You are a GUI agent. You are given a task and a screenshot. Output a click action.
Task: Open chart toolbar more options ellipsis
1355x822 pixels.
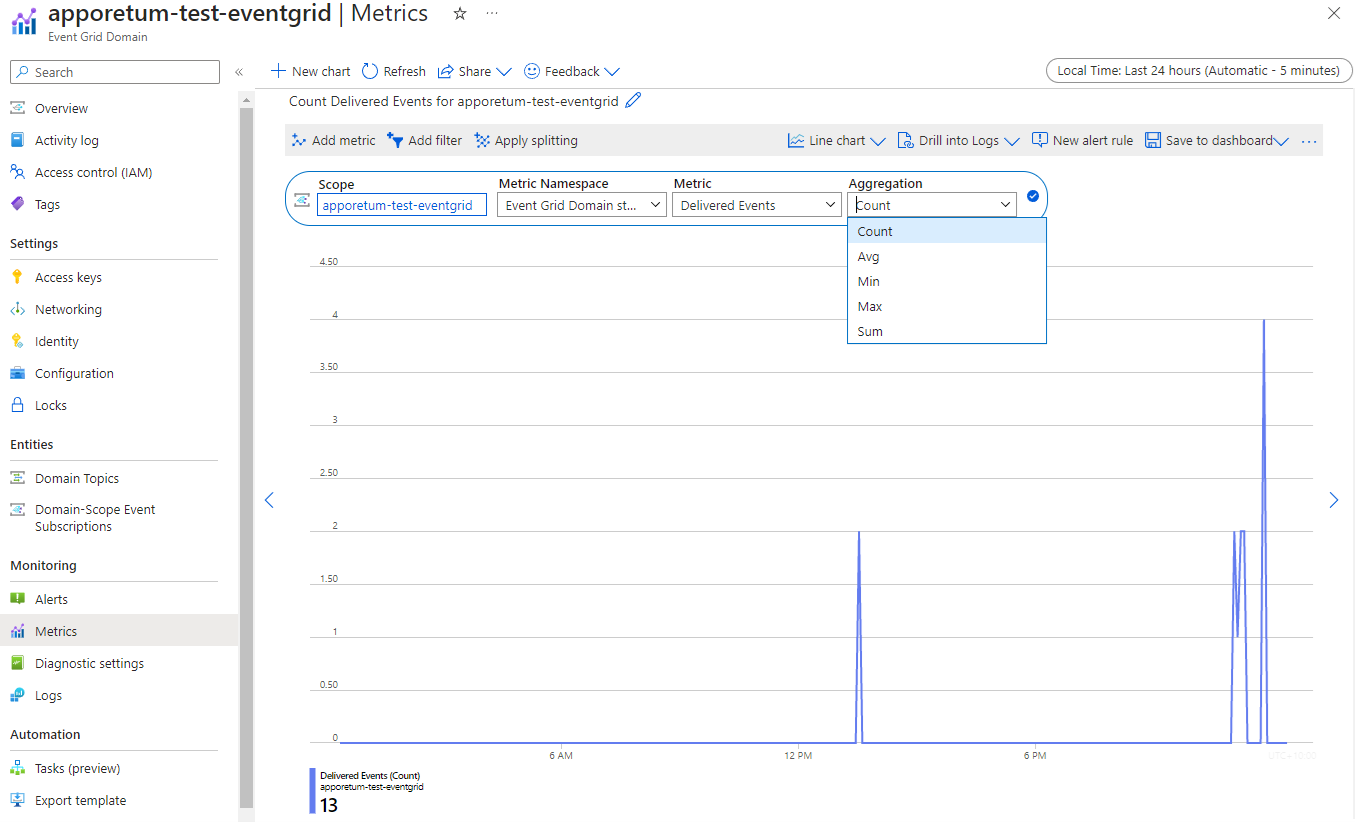(1309, 141)
